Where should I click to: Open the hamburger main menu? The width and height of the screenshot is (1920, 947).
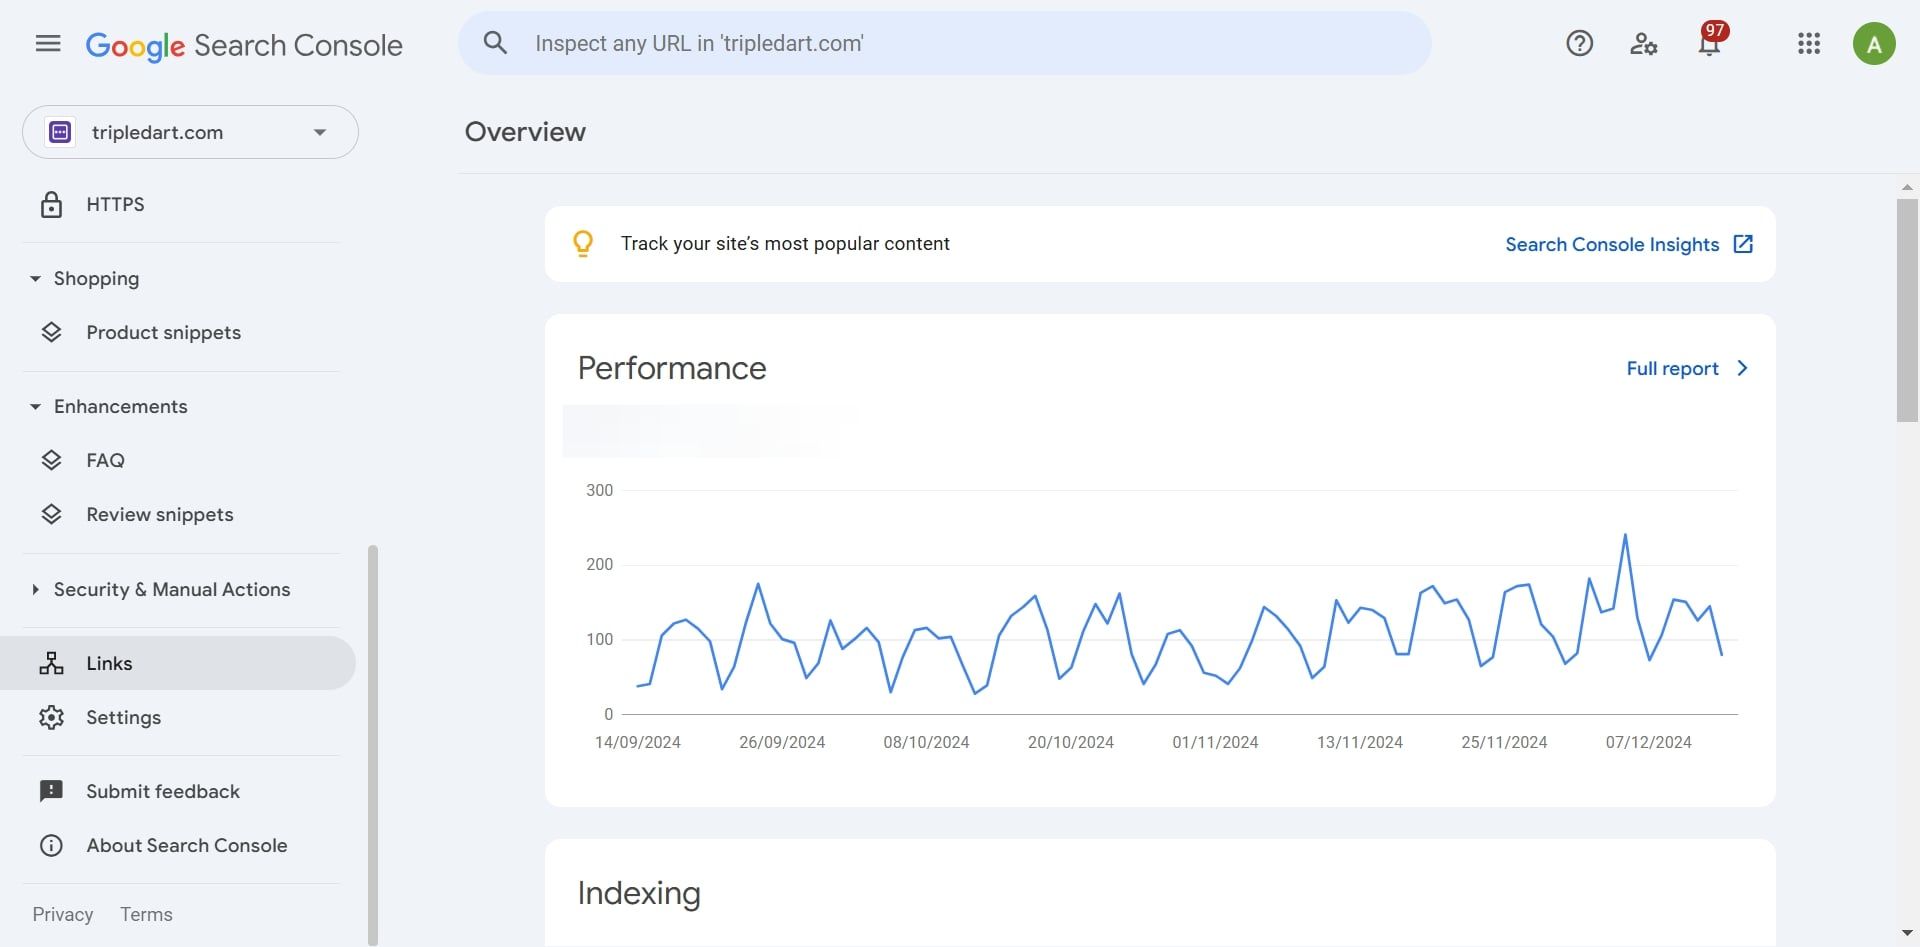[48, 44]
